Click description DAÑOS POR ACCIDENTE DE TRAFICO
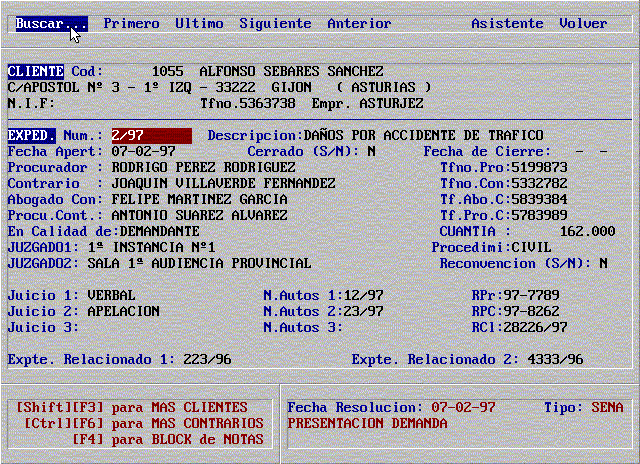Screen dimensions: 640x464 click(423, 135)
